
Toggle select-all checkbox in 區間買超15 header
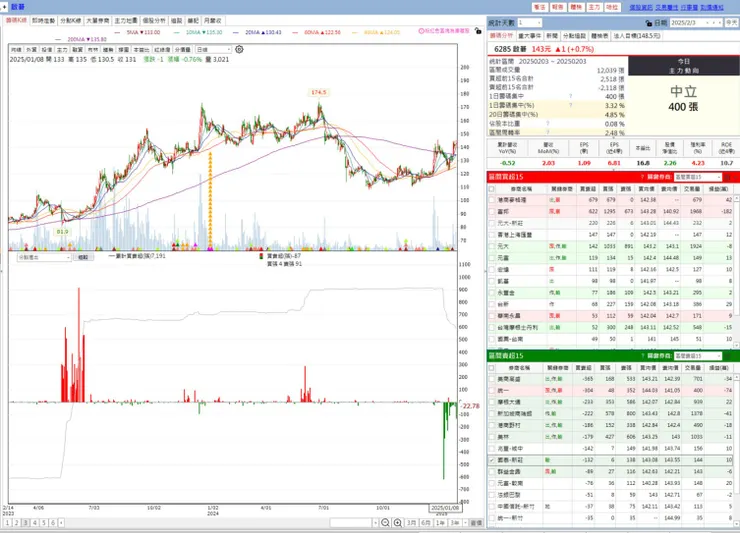[492, 189]
